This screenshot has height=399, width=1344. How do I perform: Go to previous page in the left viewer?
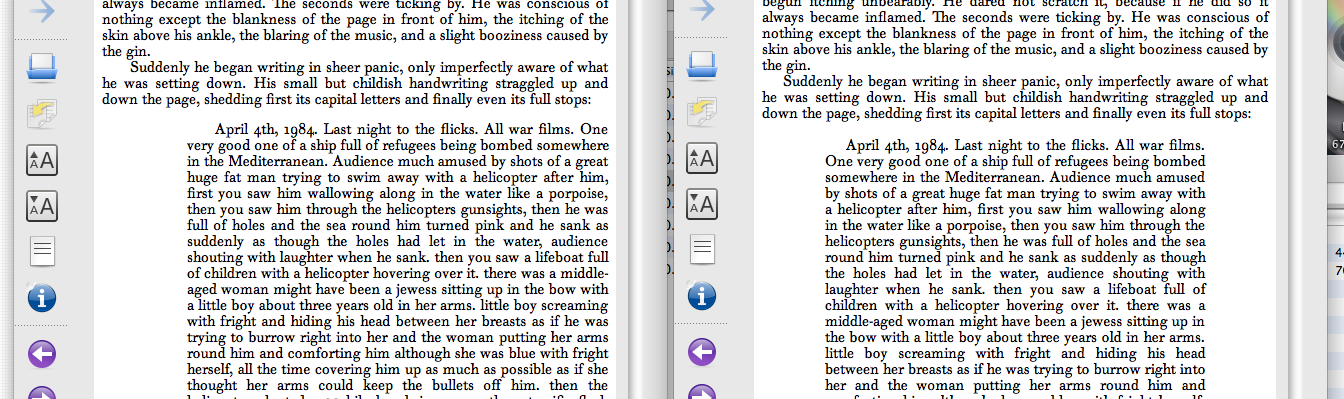coord(42,353)
